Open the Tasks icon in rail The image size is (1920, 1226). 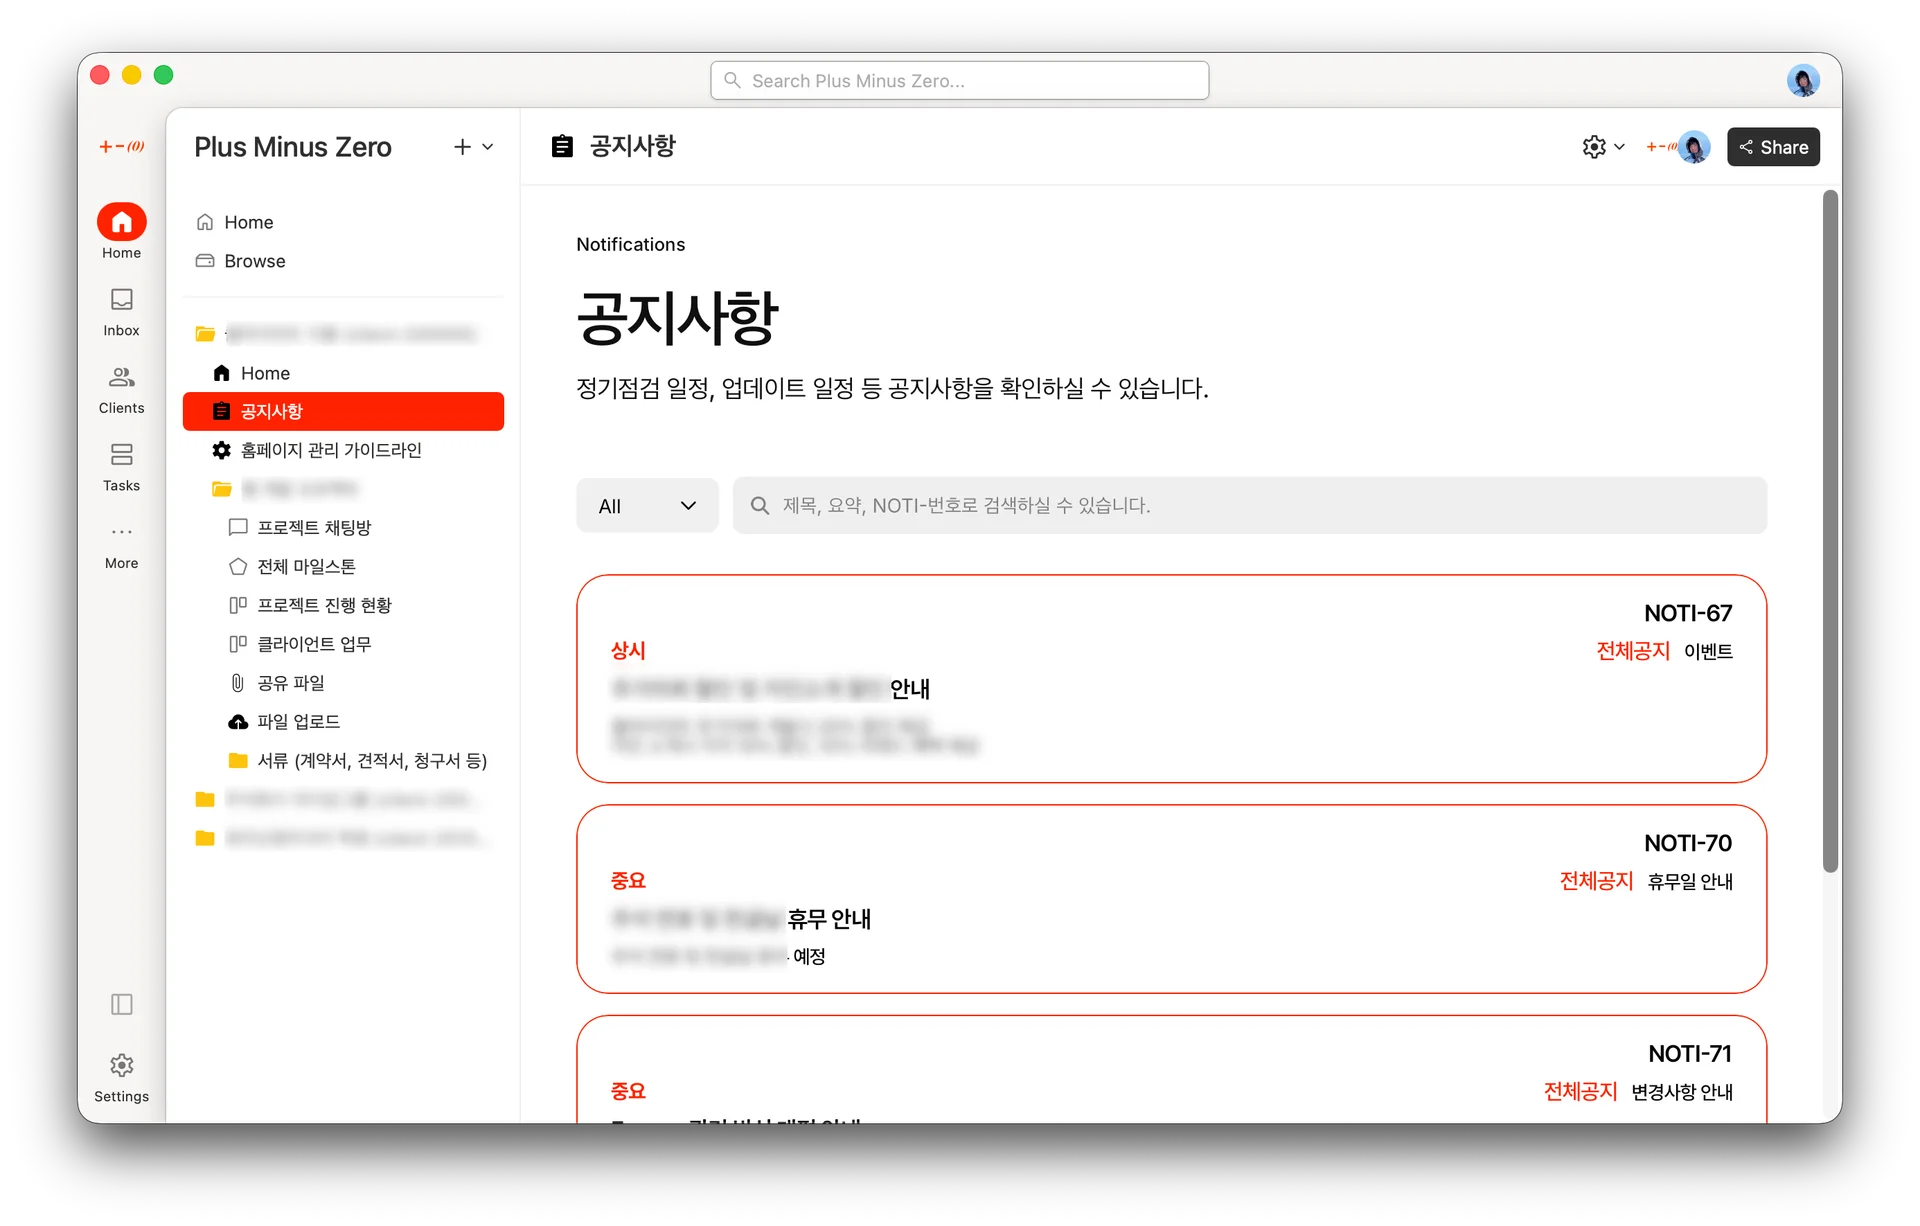(121, 456)
